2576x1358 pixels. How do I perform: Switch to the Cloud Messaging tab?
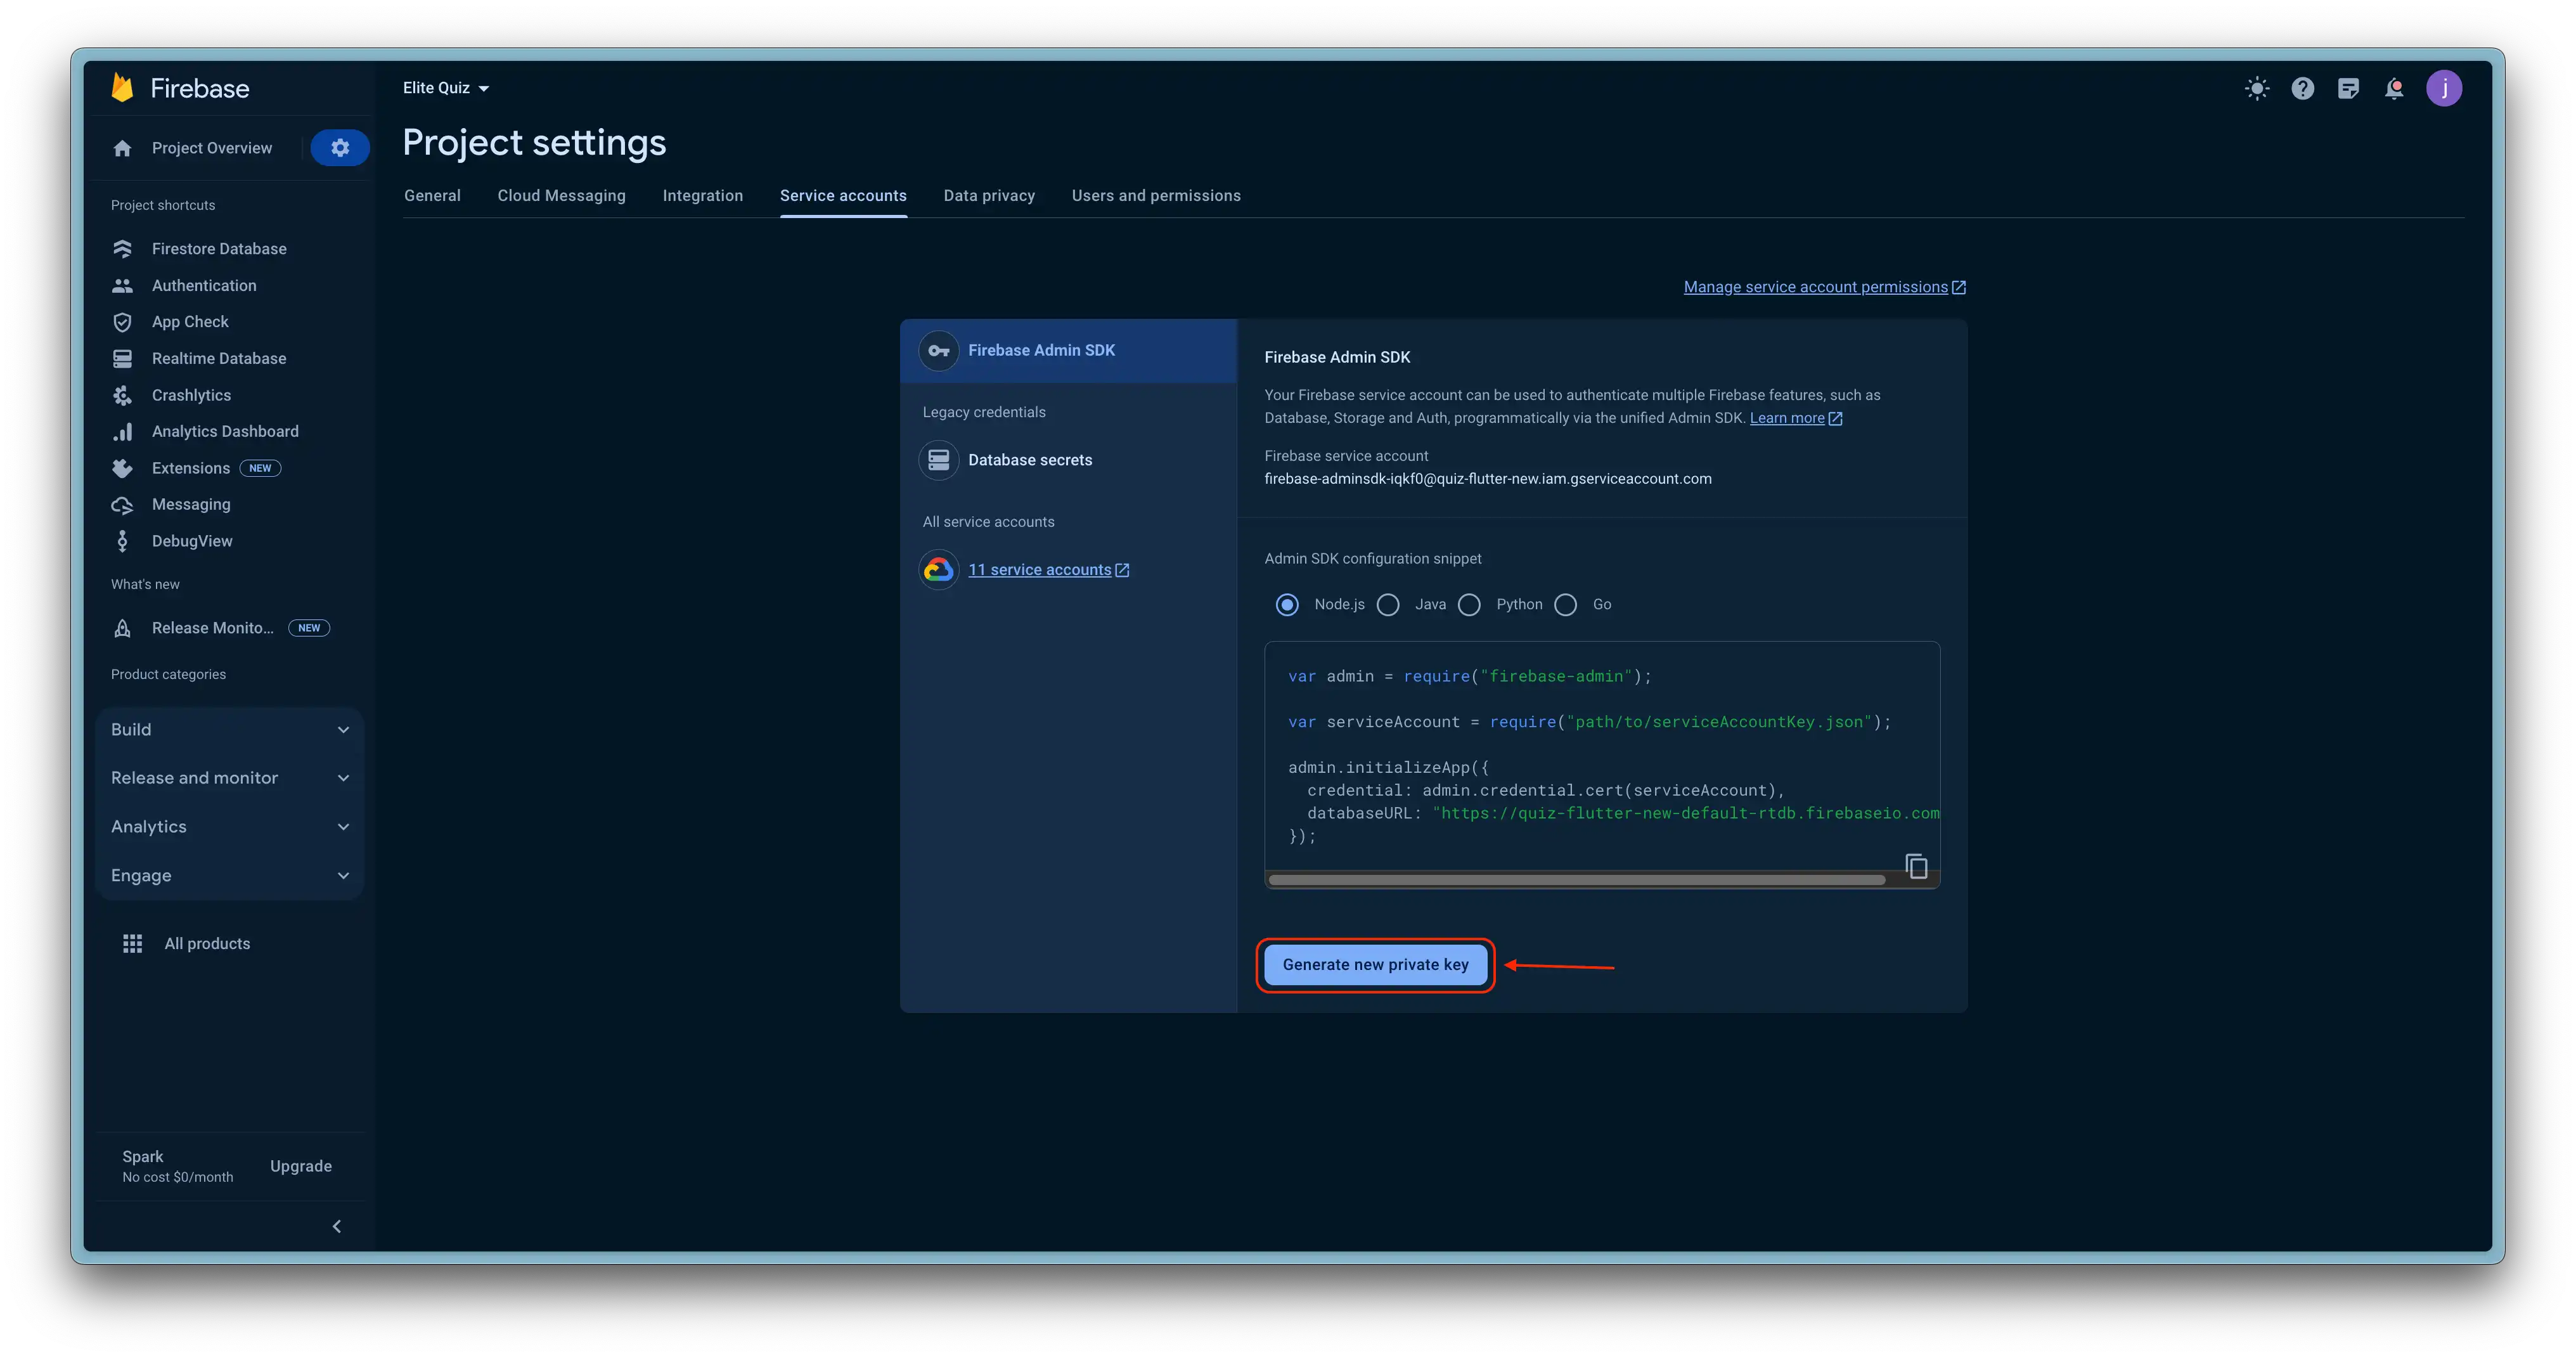pos(561,195)
